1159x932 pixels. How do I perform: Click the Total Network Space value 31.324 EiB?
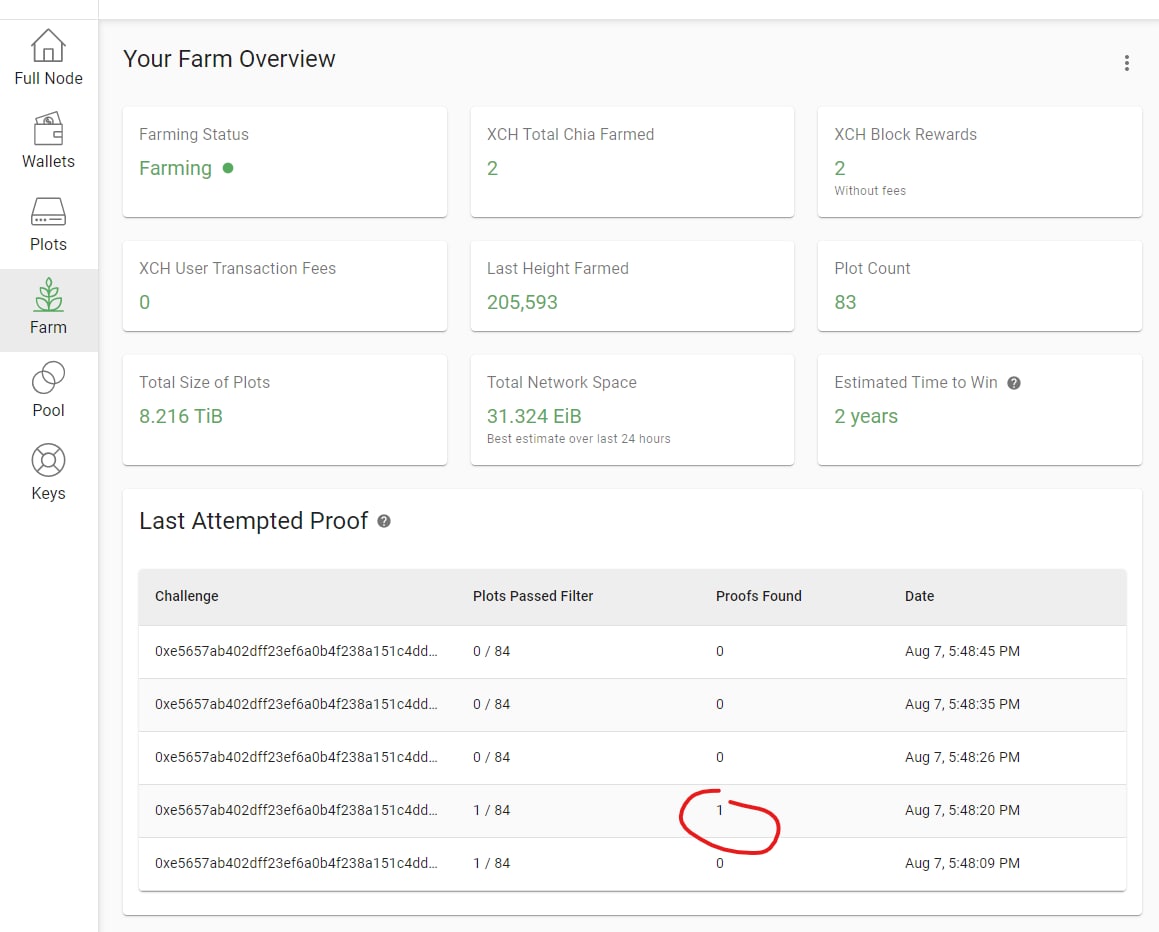pyautogui.click(x=534, y=416)
